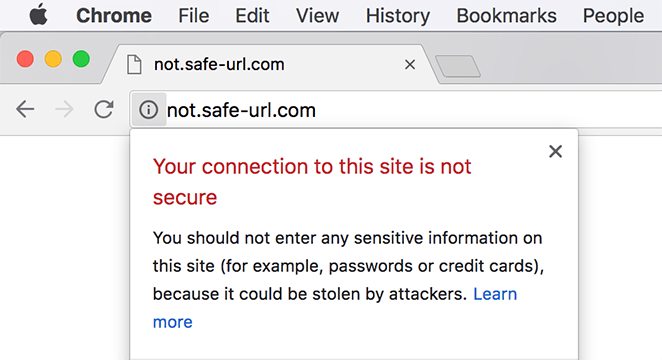Follow the Learn more link
Screen dimensions: 662x360
tap(335, 308)
